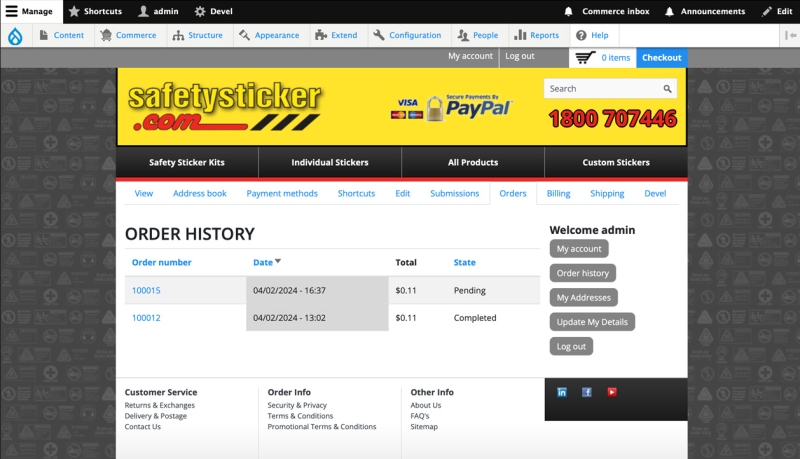Open the Configuration admin menu

tap(408, 35)
